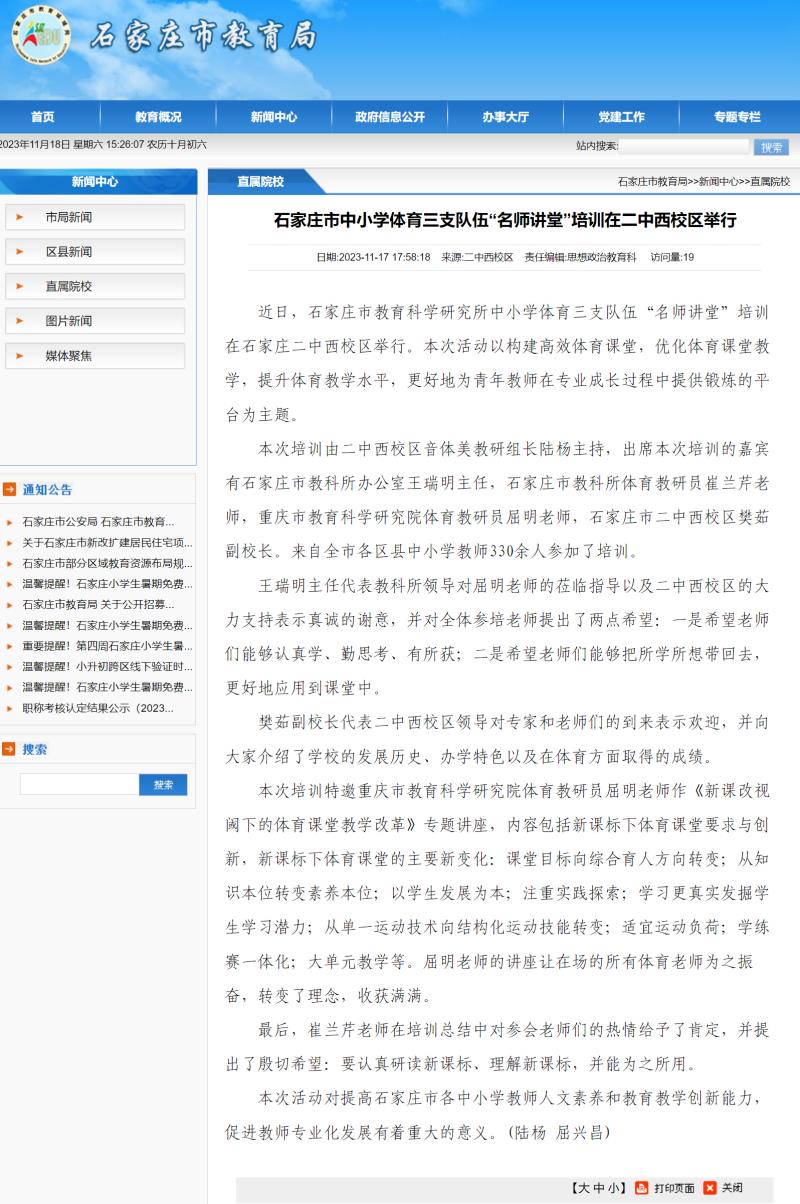800x1204 pixels.
Task: Focus the sidebar search input field
Action: pos(79,785)
